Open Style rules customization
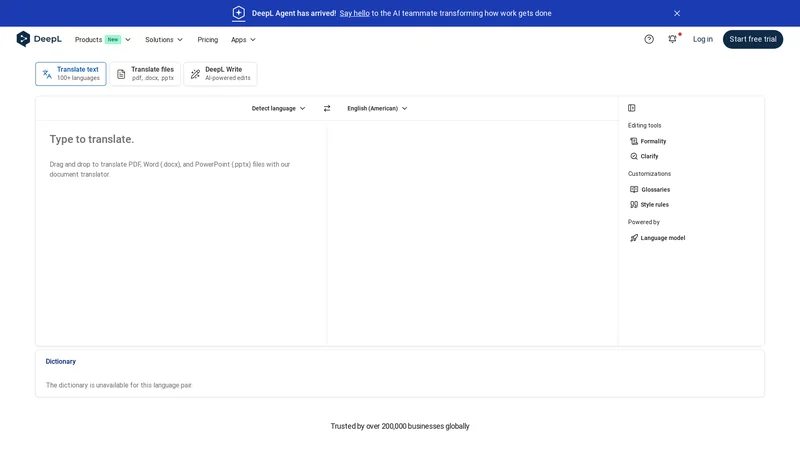Screen dimensions: 800x450 (x=649, y=205)
